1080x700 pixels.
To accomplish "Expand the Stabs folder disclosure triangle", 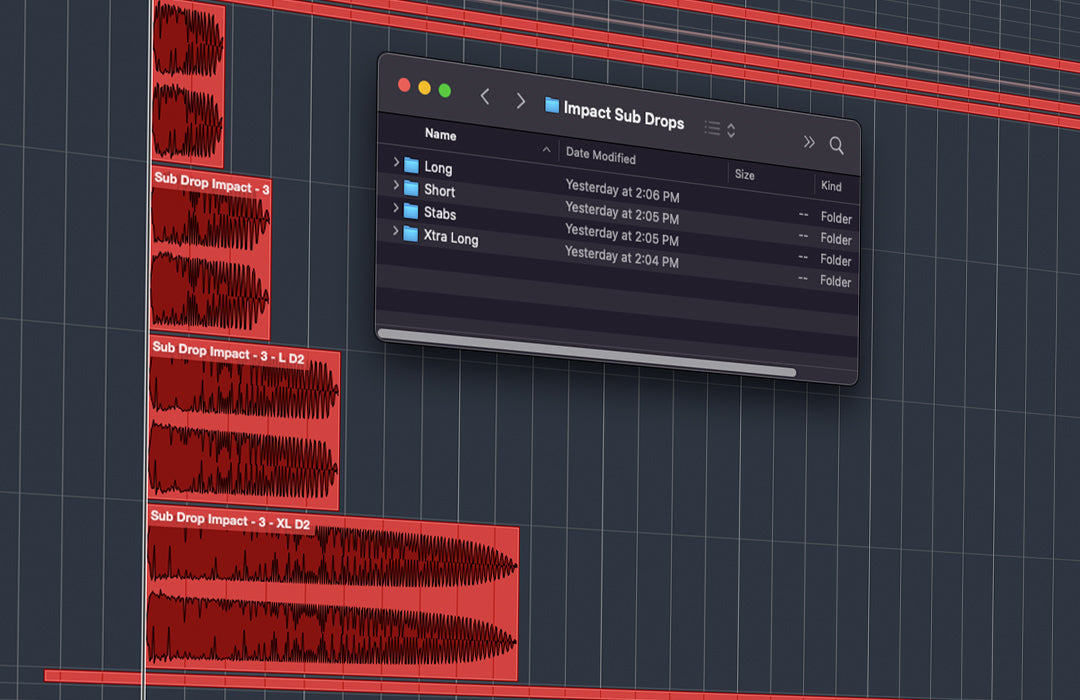I will [x=396, y=208].
